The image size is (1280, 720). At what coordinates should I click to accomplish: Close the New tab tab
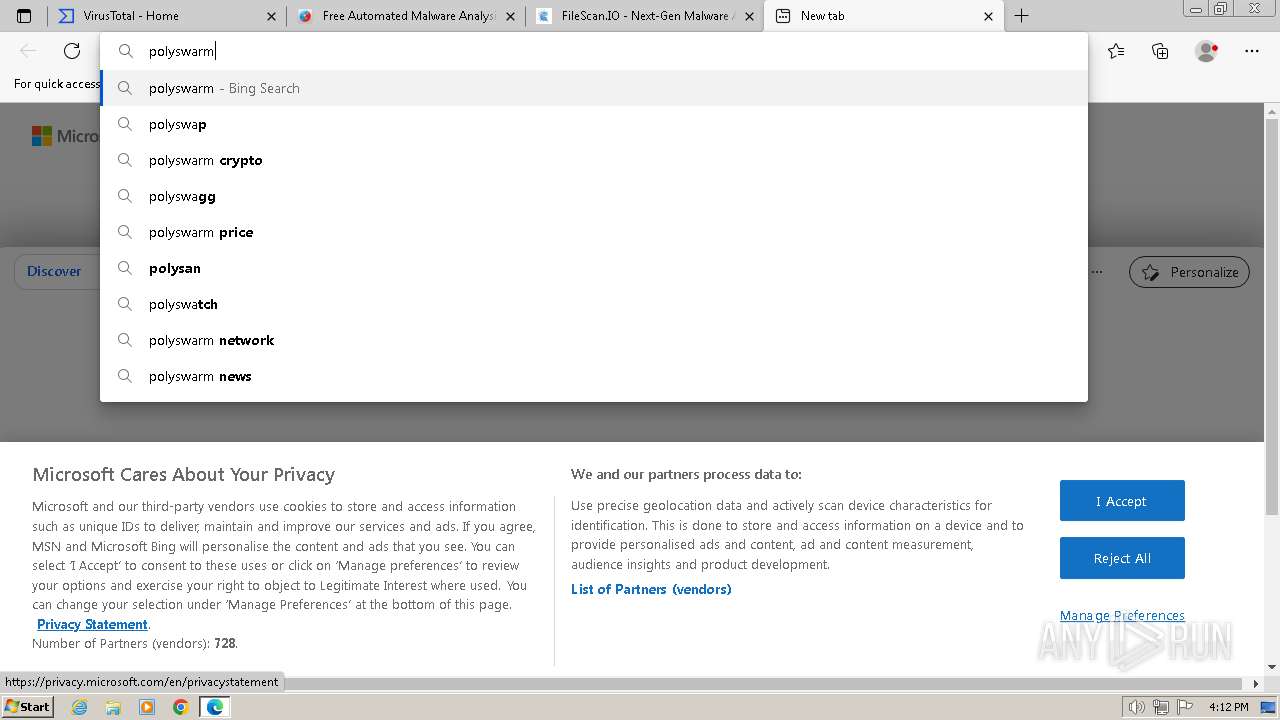(x=988, y=16)
